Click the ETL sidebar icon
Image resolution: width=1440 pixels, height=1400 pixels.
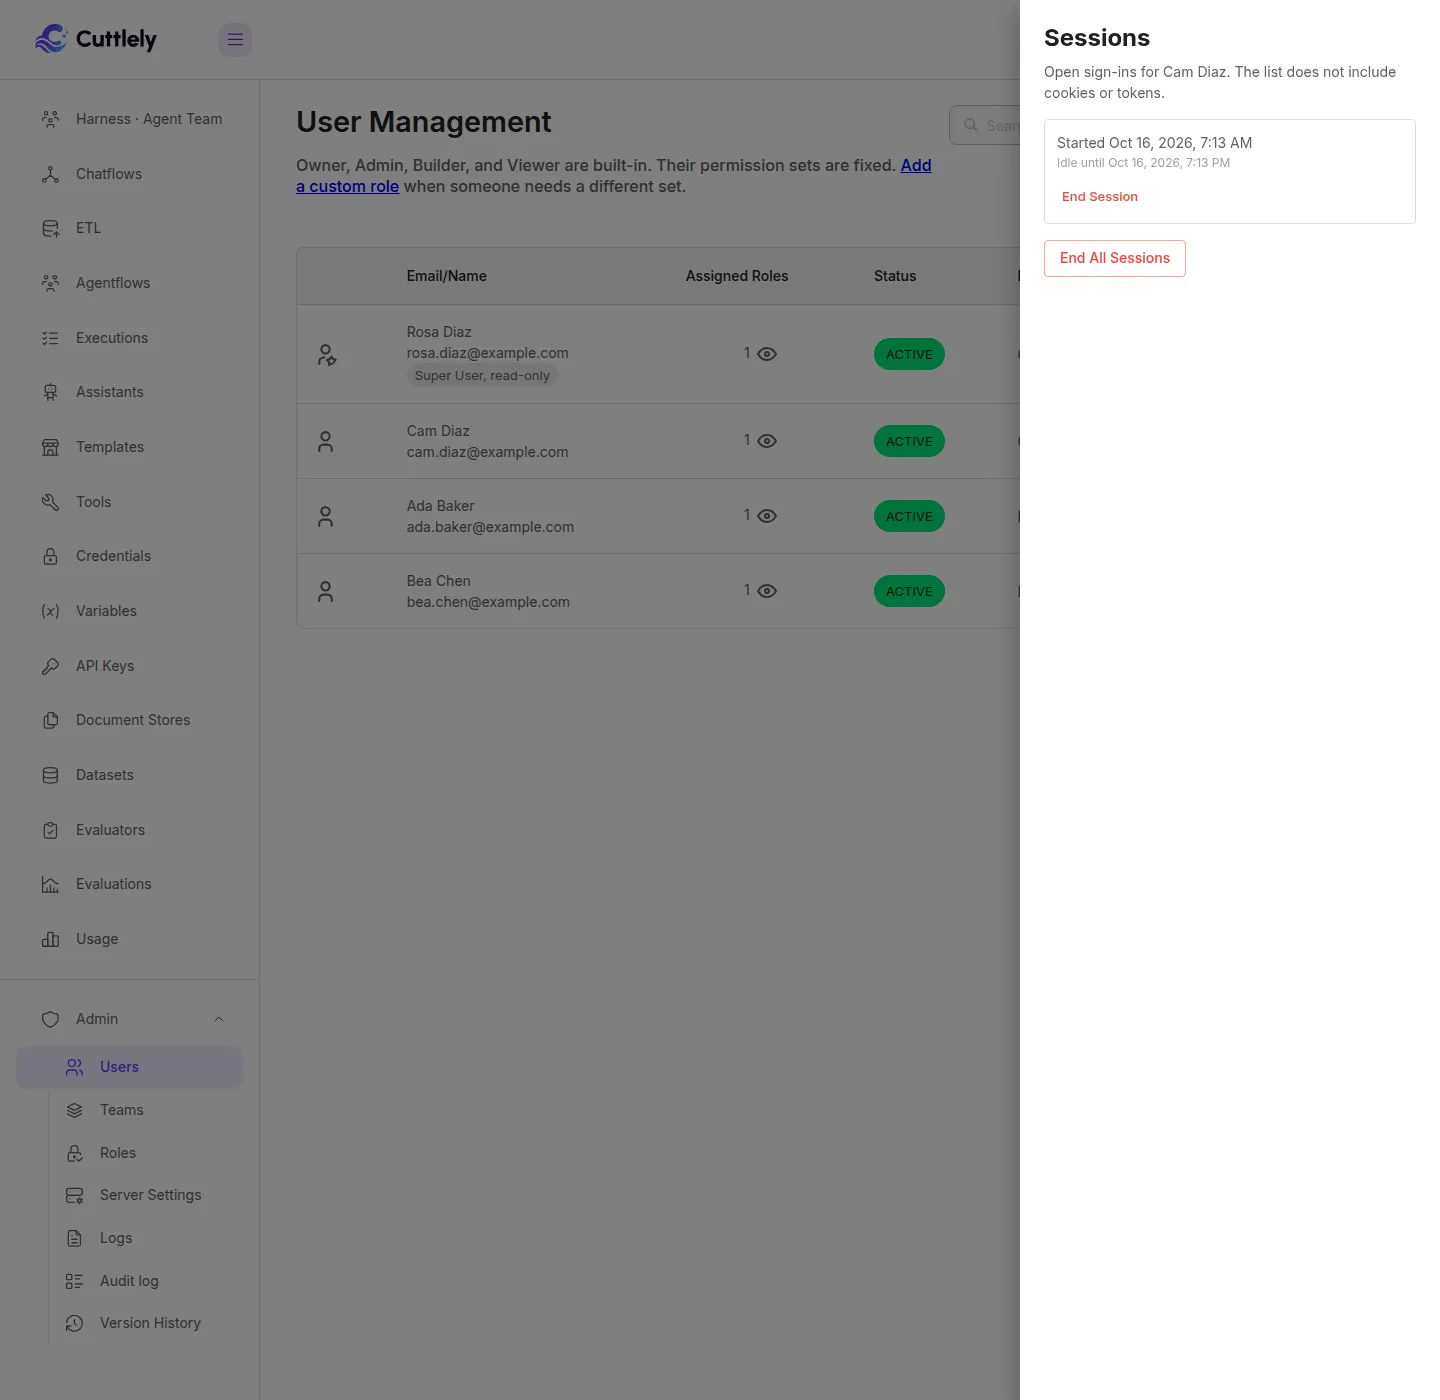50,228
